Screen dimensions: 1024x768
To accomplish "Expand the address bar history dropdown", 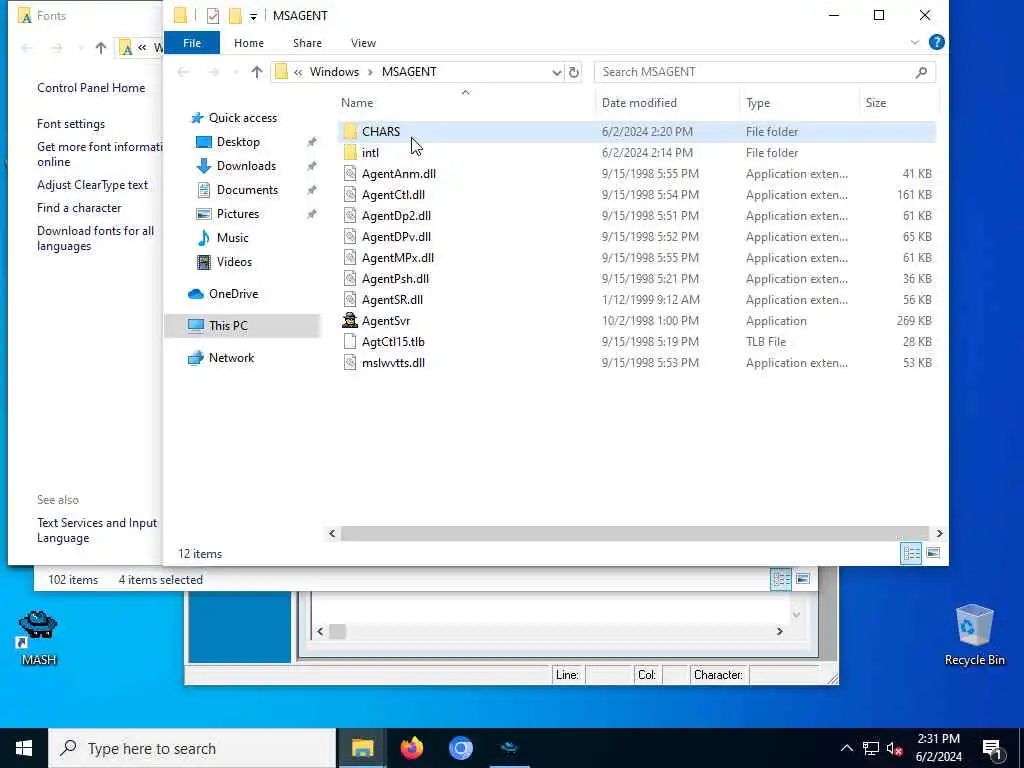I will 556,72.
